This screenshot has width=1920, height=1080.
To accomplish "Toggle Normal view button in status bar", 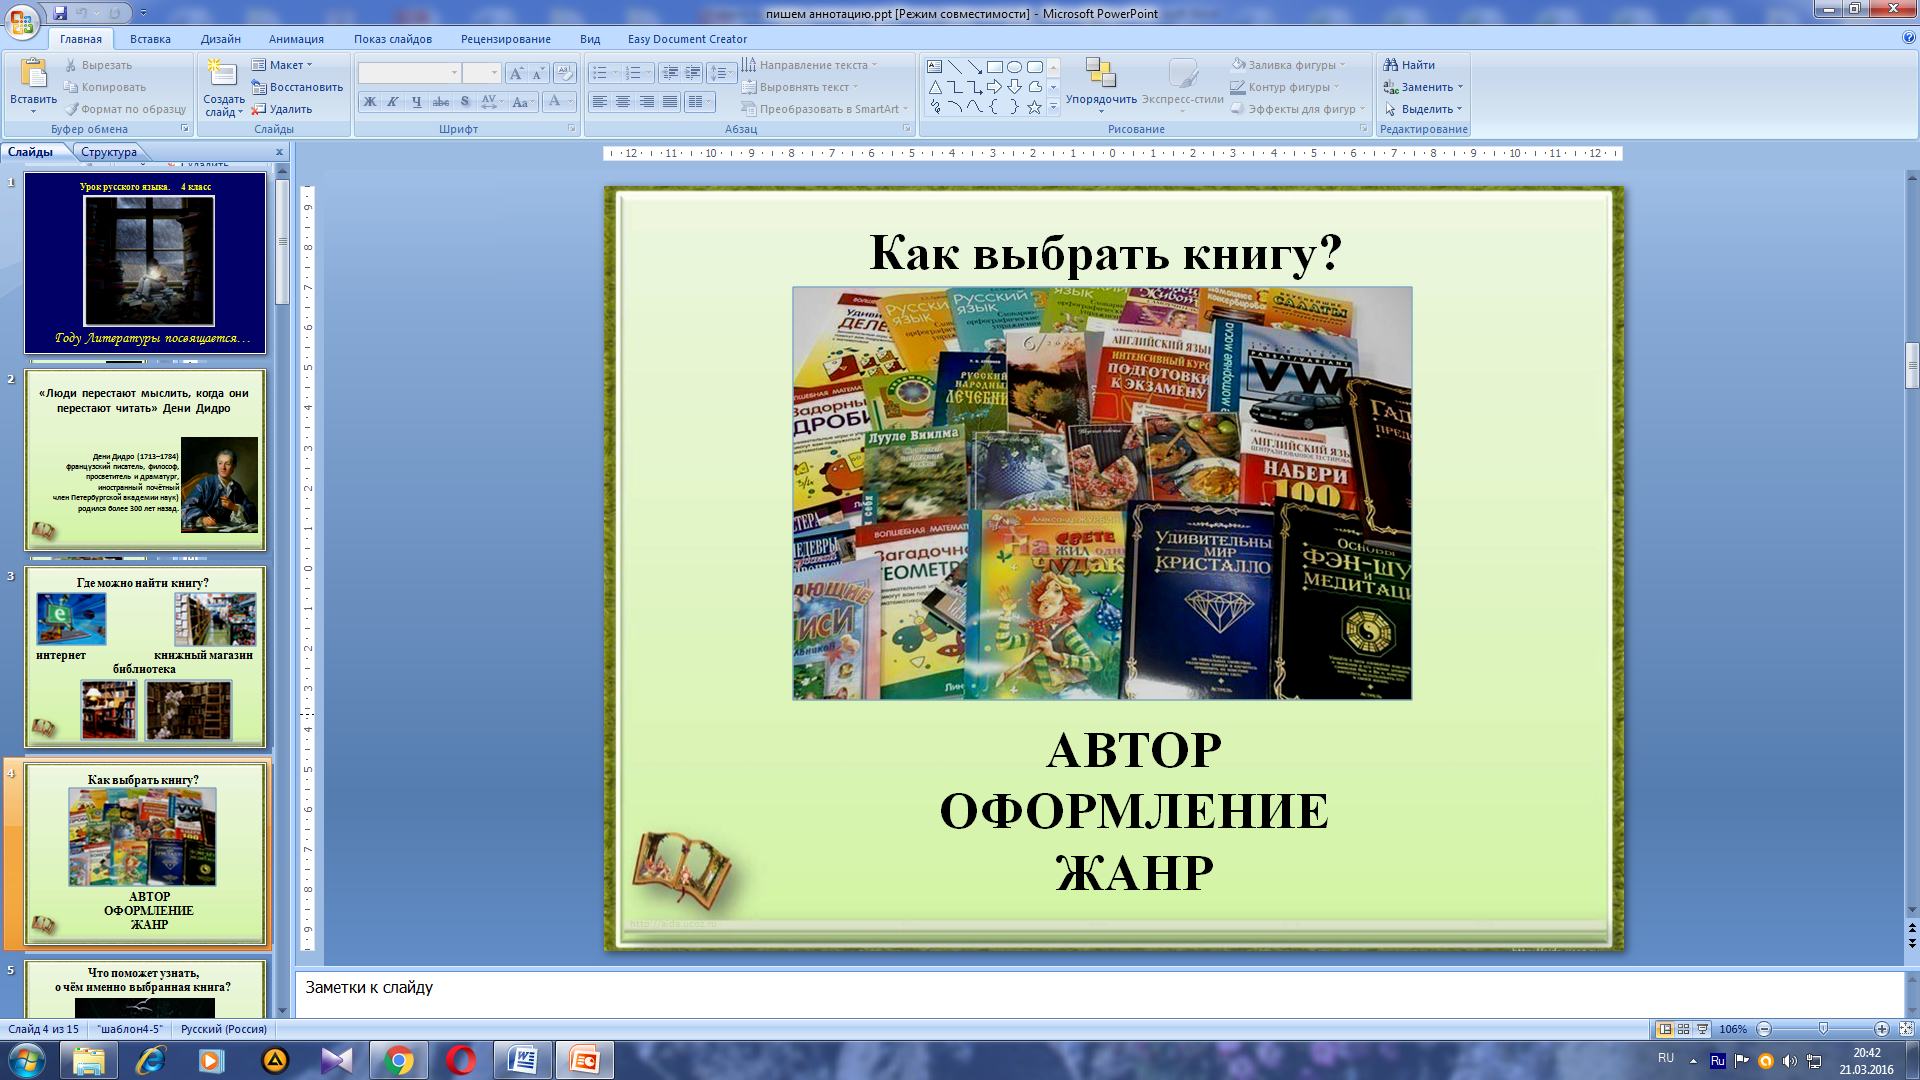I will (1665, 1029).
